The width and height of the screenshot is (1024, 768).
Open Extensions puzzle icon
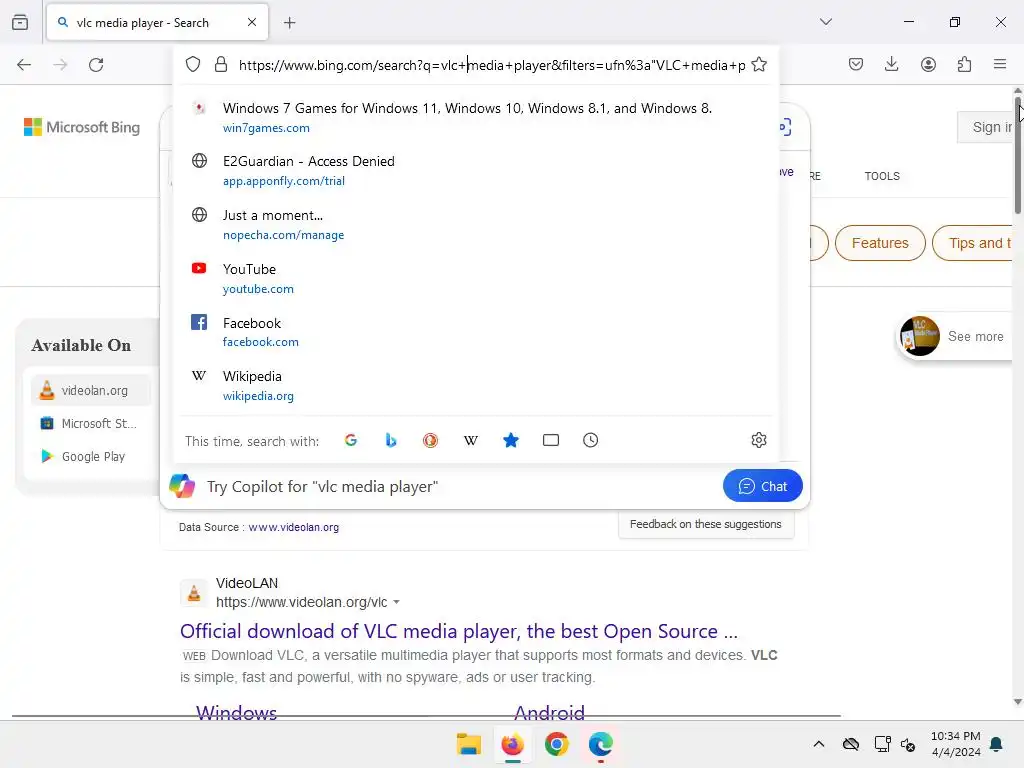tap(964, 64)
